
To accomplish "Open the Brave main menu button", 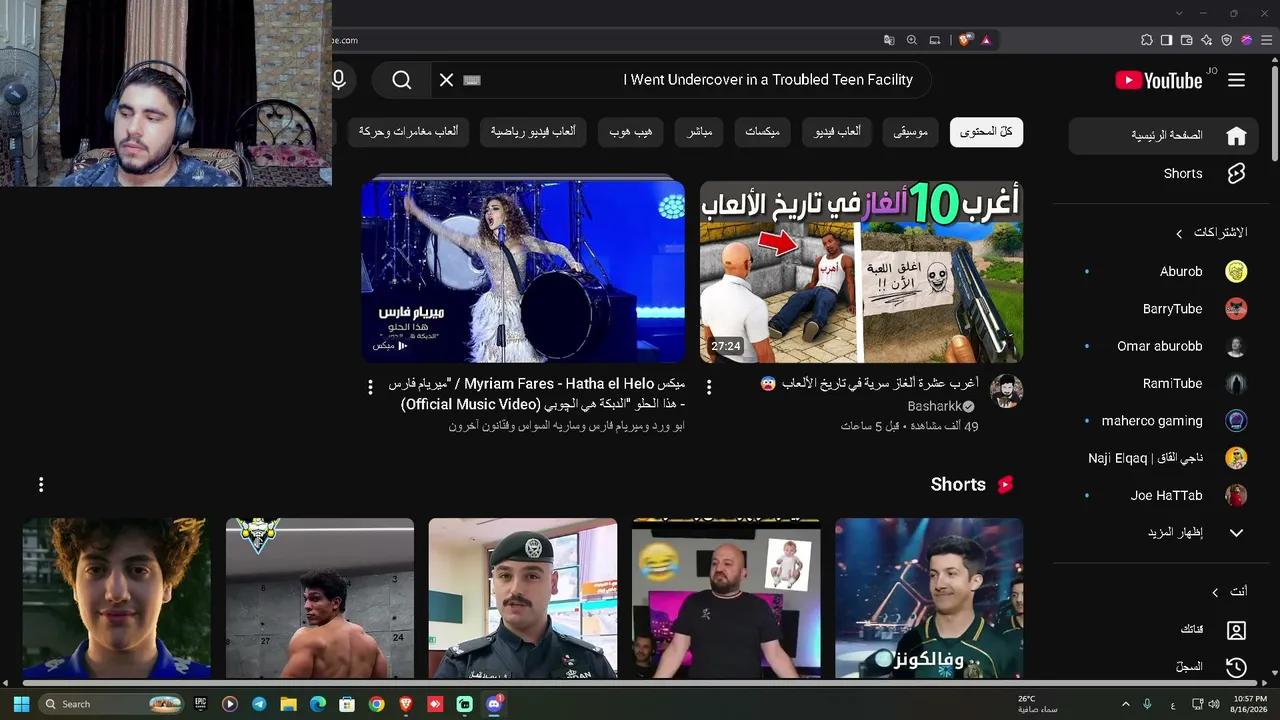I will pos(1267,40).
